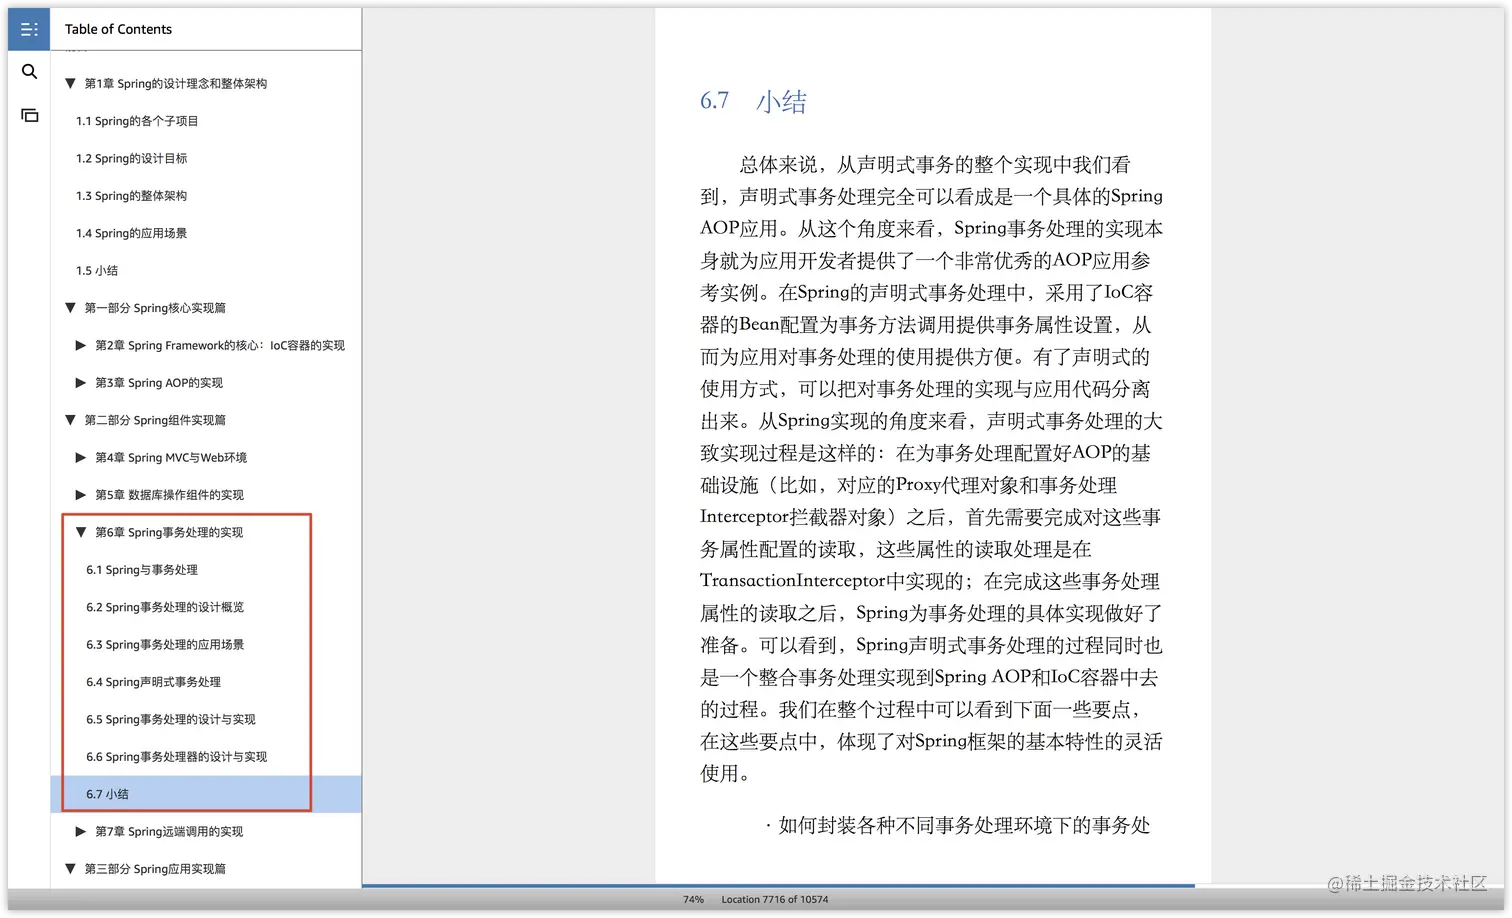Expand 第2章 Spring Framework的核心 chapter
The height and width of the screenshot is (918, 1512).
[x=81, y=345]
